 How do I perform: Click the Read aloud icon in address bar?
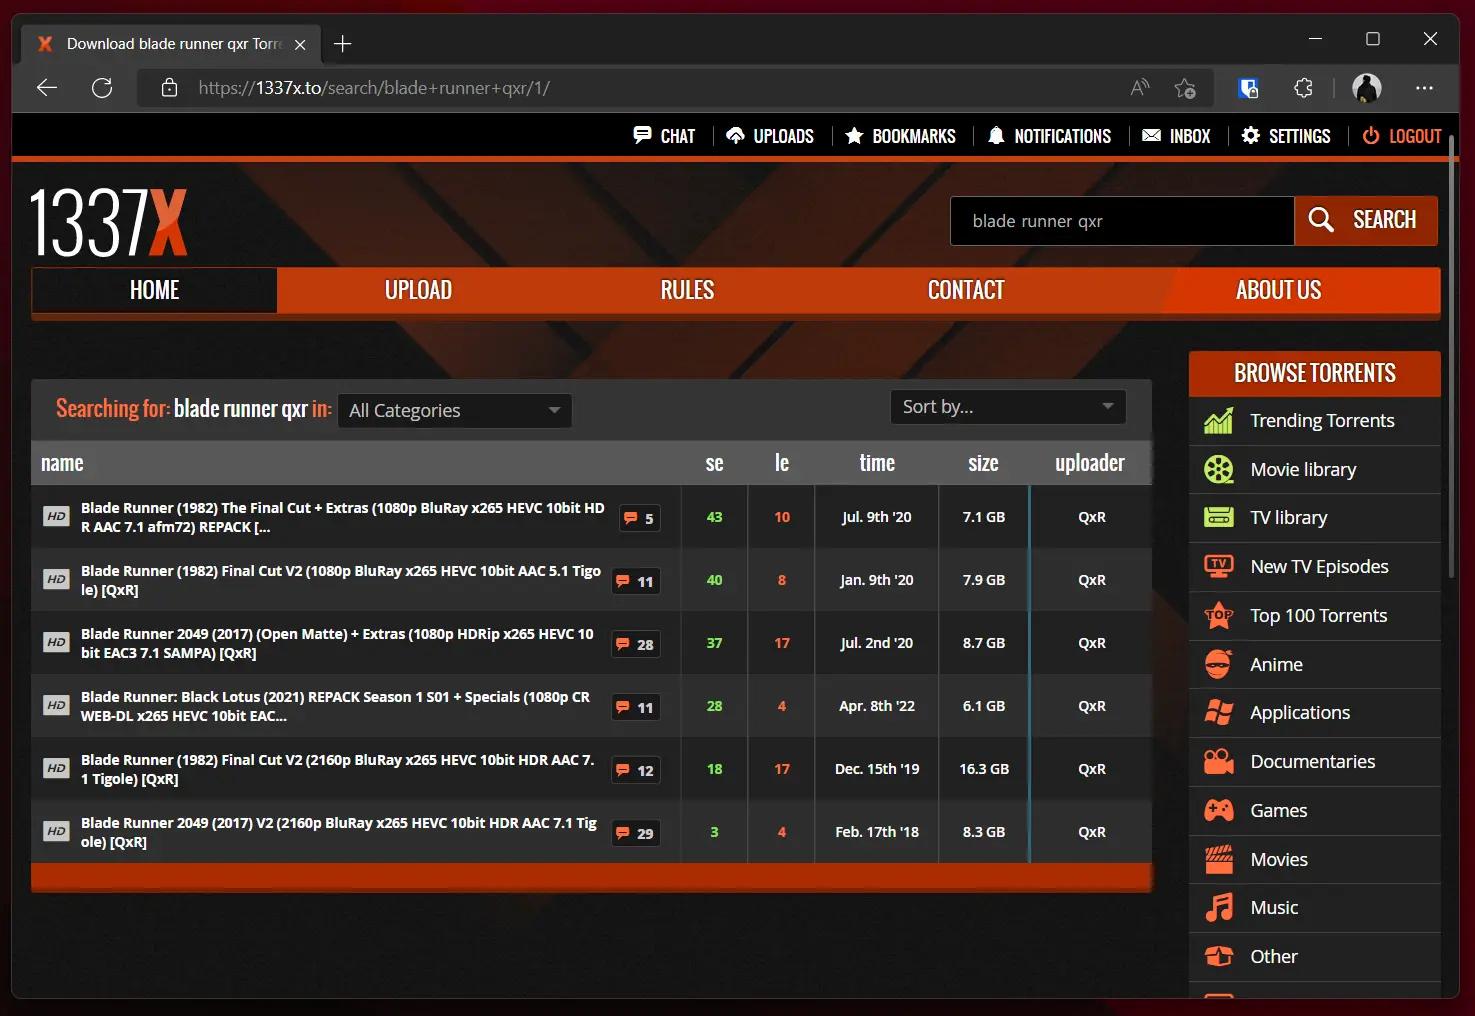click(1140, 88)
